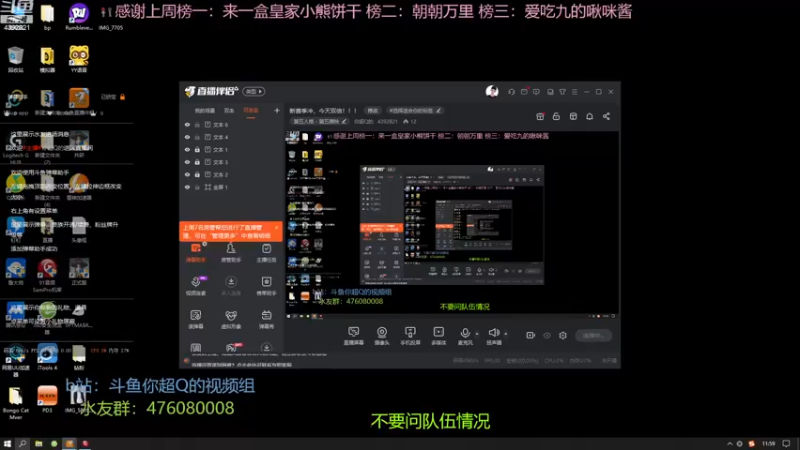
Task: Open the notifications icon with a red dot
Action: pos(524,92)
